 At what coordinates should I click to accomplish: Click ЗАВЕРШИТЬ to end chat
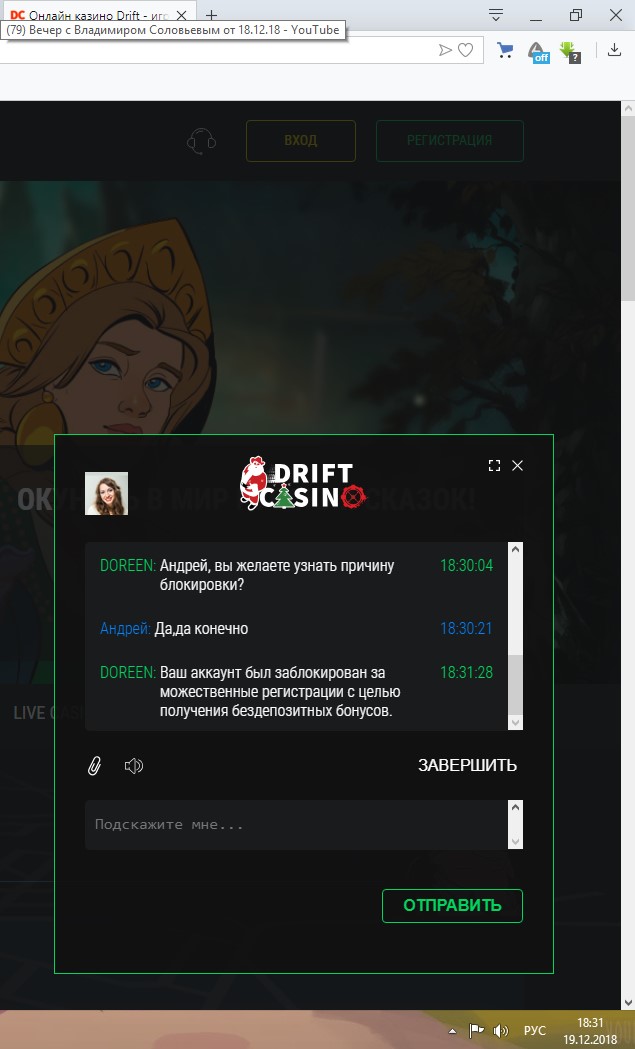tap(467, 765)
